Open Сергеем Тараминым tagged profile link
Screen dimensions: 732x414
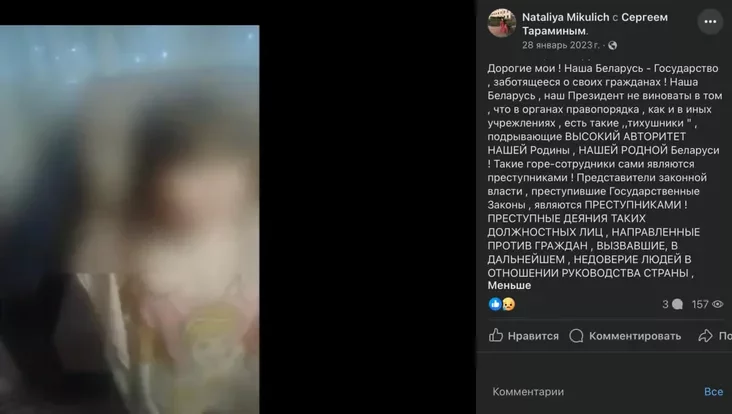click(595, 24)
